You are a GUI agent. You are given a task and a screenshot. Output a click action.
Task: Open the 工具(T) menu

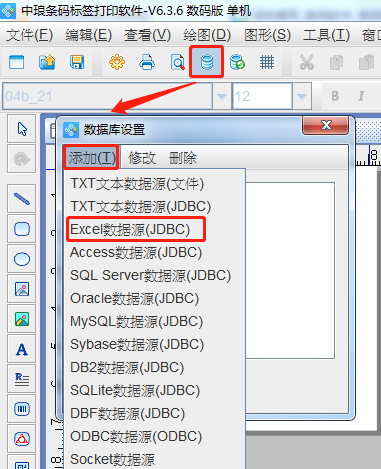(326, 35)
